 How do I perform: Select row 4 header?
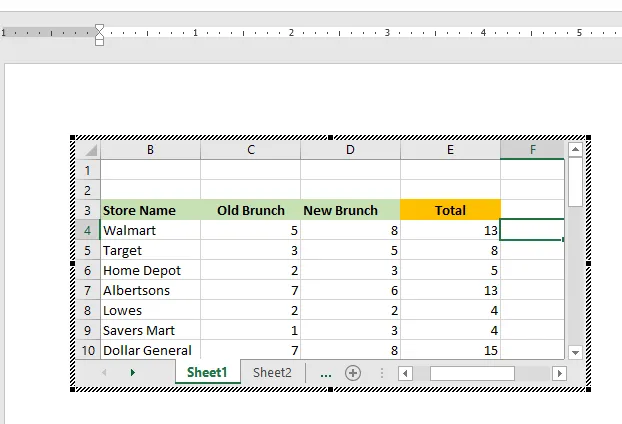(88, 230)
